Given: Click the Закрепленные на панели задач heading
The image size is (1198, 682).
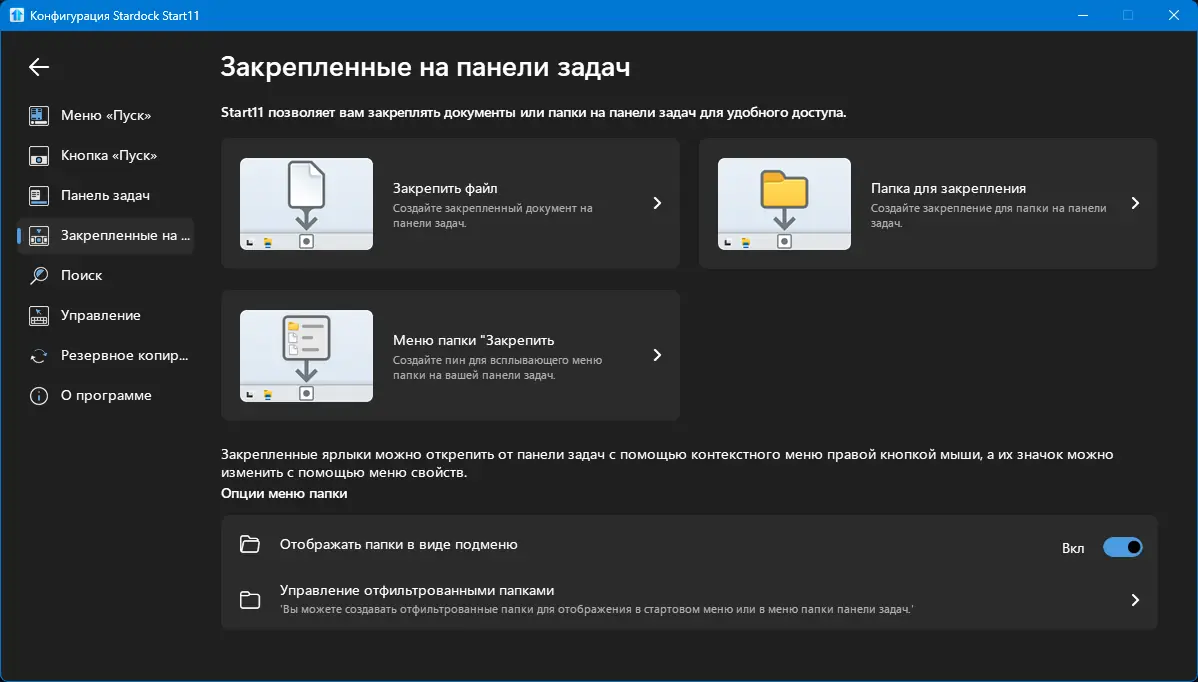Looking at the screenshot, I should (x=426, y=67).
